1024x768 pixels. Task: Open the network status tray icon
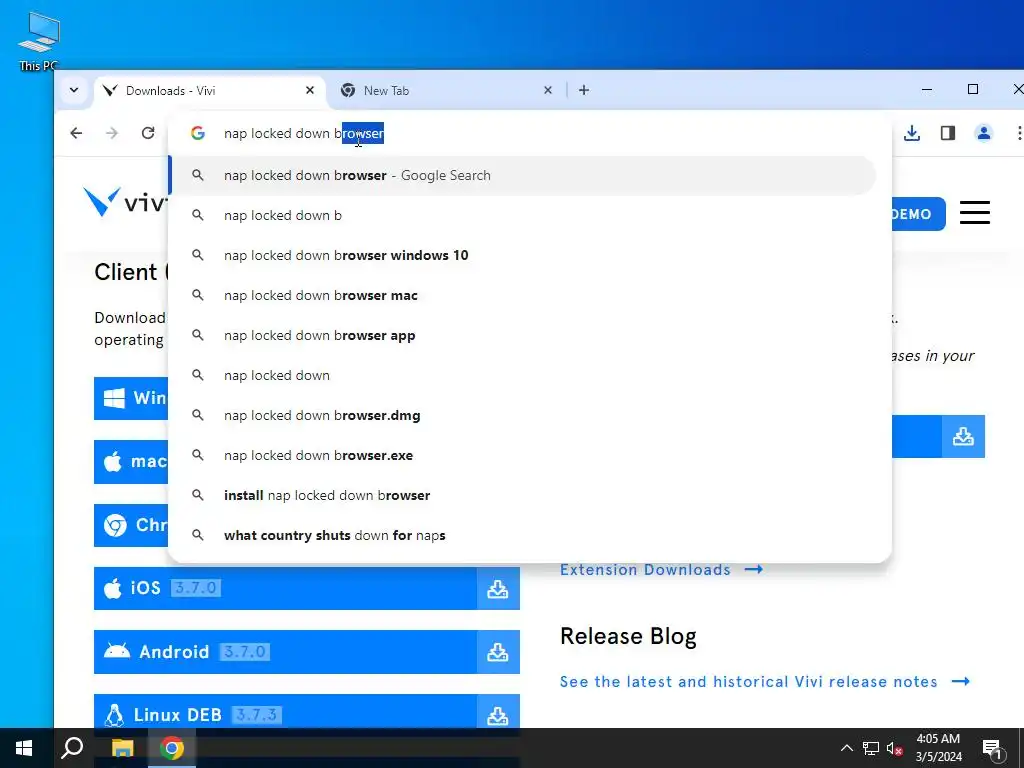click(871, 748)
